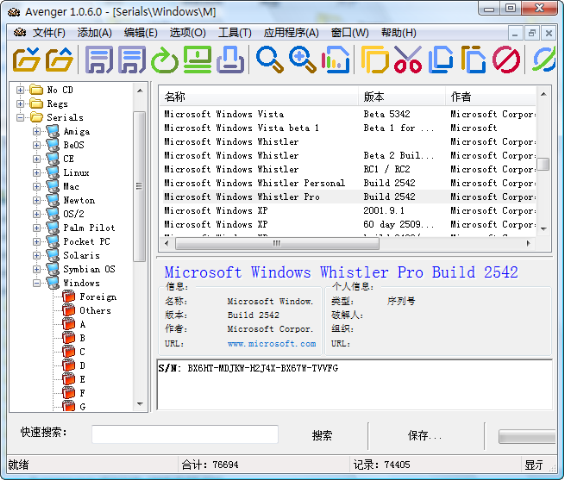Click the yellow overlapping squares icon
The height and width of the screenshot is (480, 564).
375,59
